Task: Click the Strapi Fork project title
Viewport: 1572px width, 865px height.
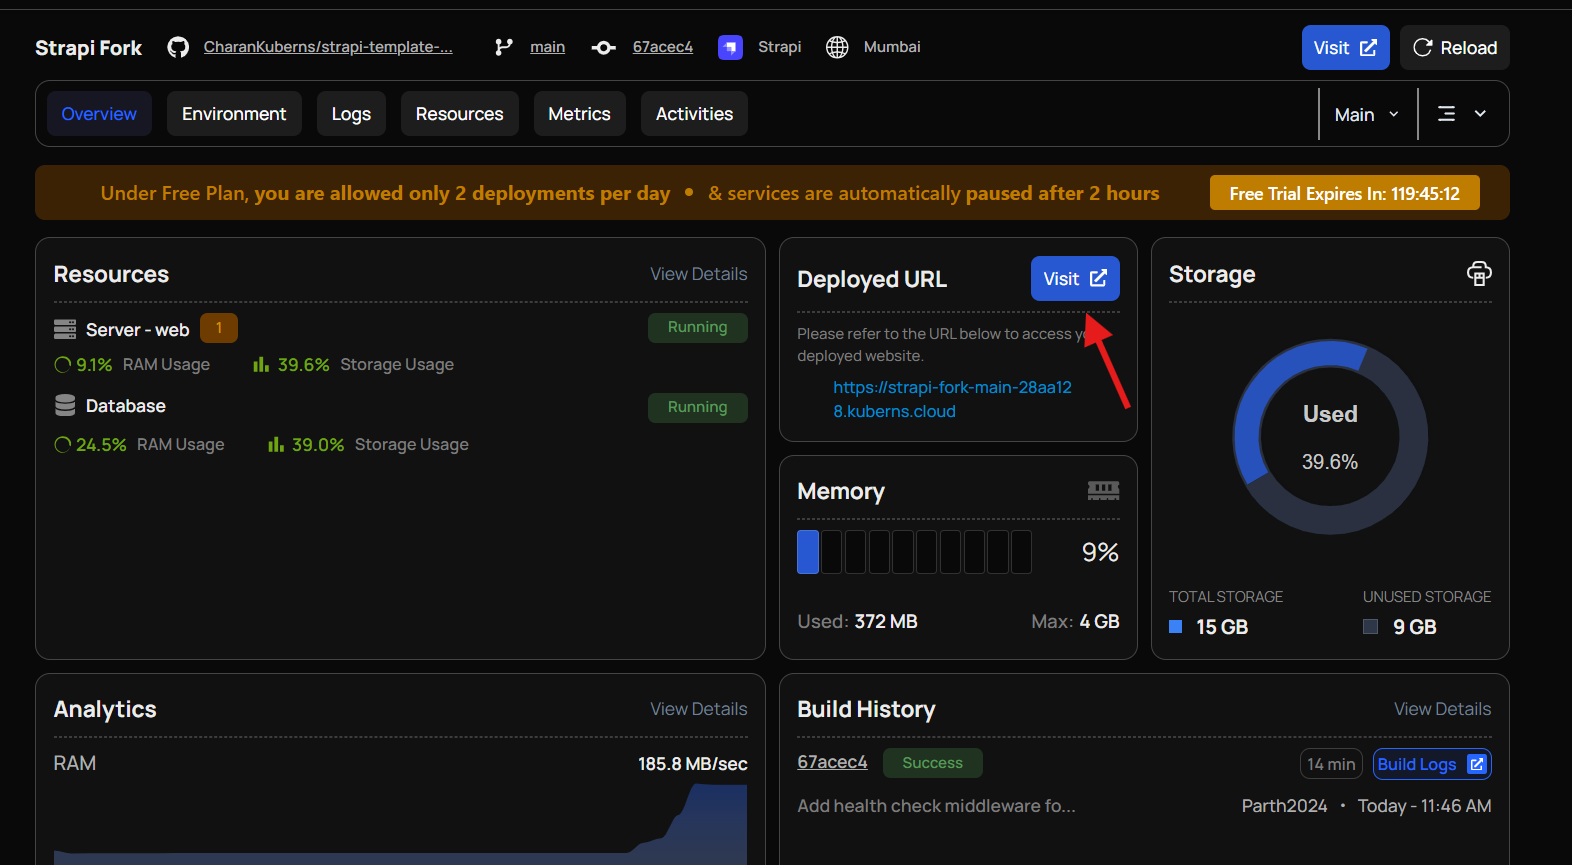Action: point(88,48)
